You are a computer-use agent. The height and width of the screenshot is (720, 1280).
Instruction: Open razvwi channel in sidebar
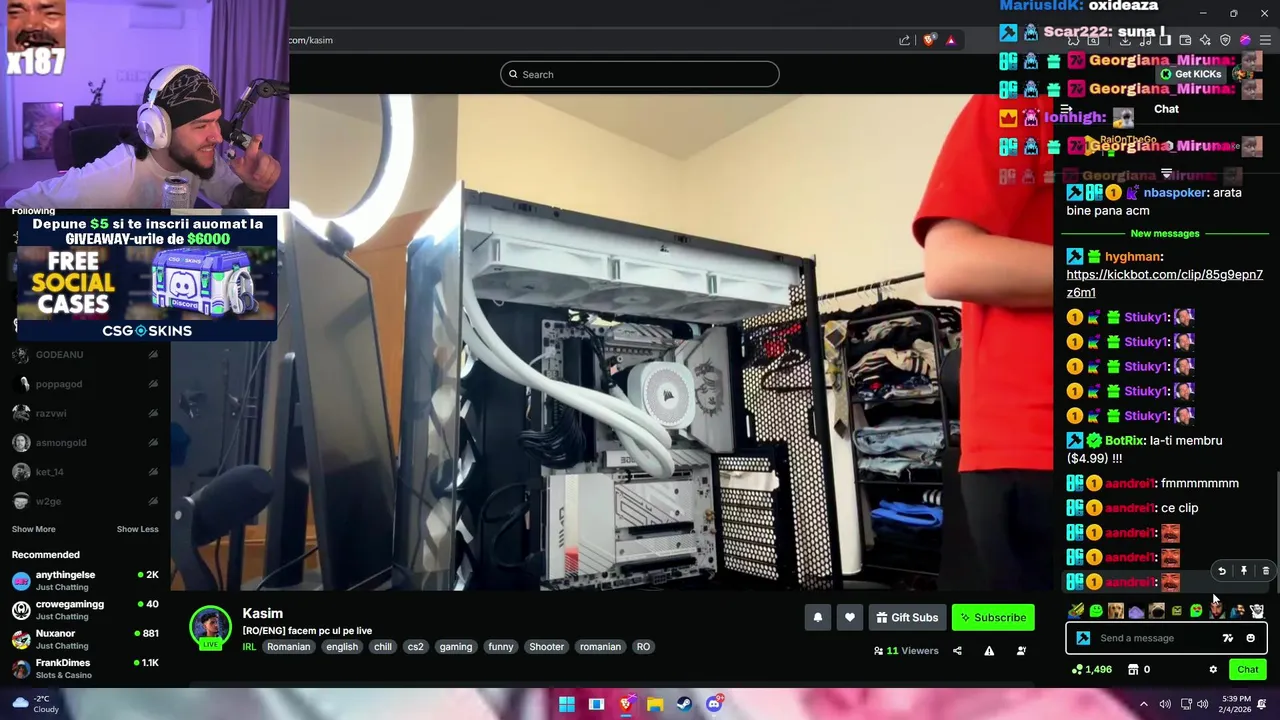click(85, 413)
